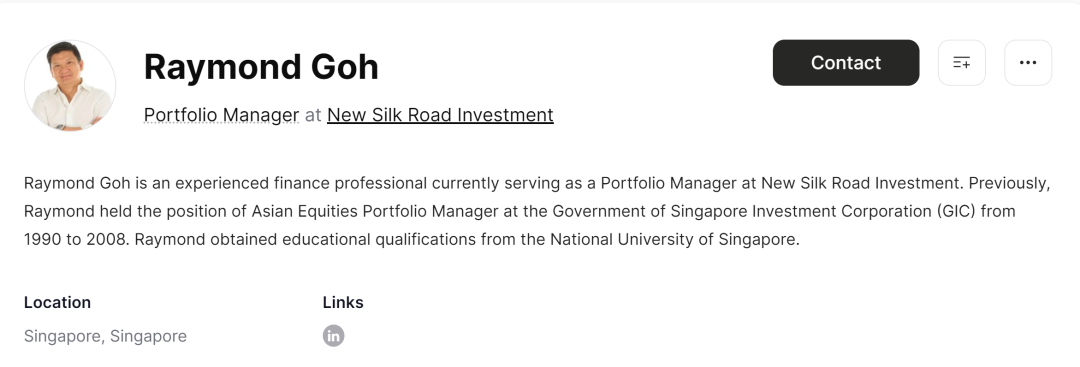1080x367 pixels.
Task: Click the word 'at' between title and company
Action: coord(313,115)
